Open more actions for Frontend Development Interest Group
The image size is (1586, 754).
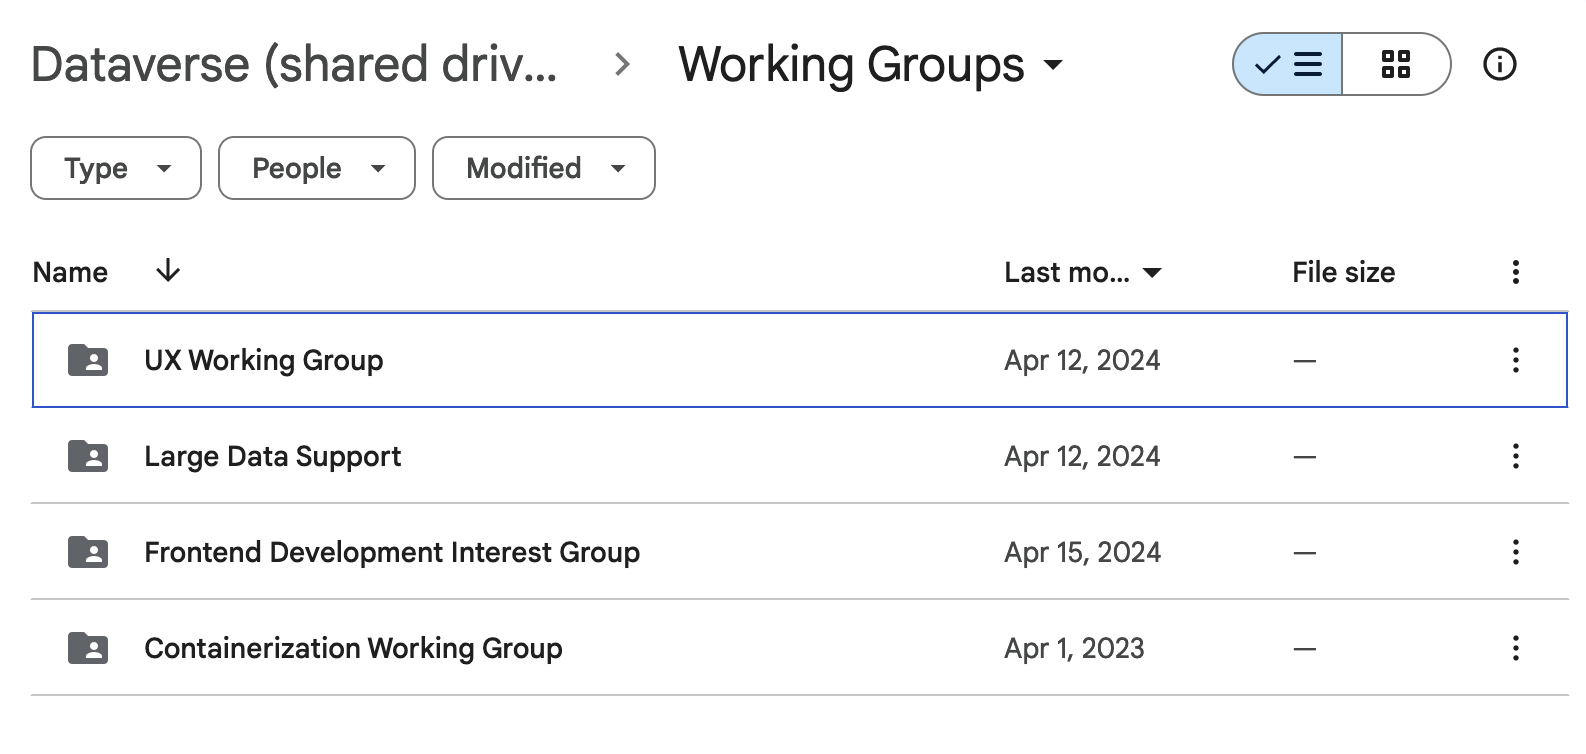click(1516, 552)
